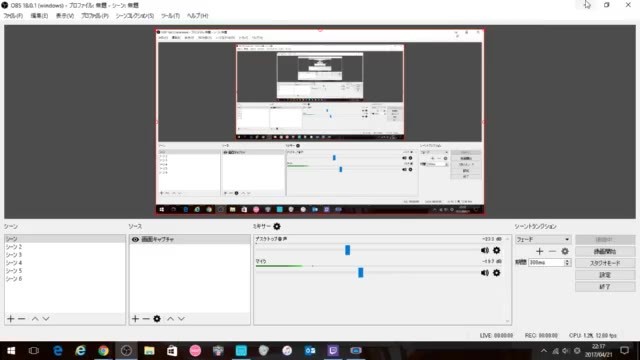Increase transition duration with stepper arrow
Viewport: 640px width, 360px height.
[567, 261]
